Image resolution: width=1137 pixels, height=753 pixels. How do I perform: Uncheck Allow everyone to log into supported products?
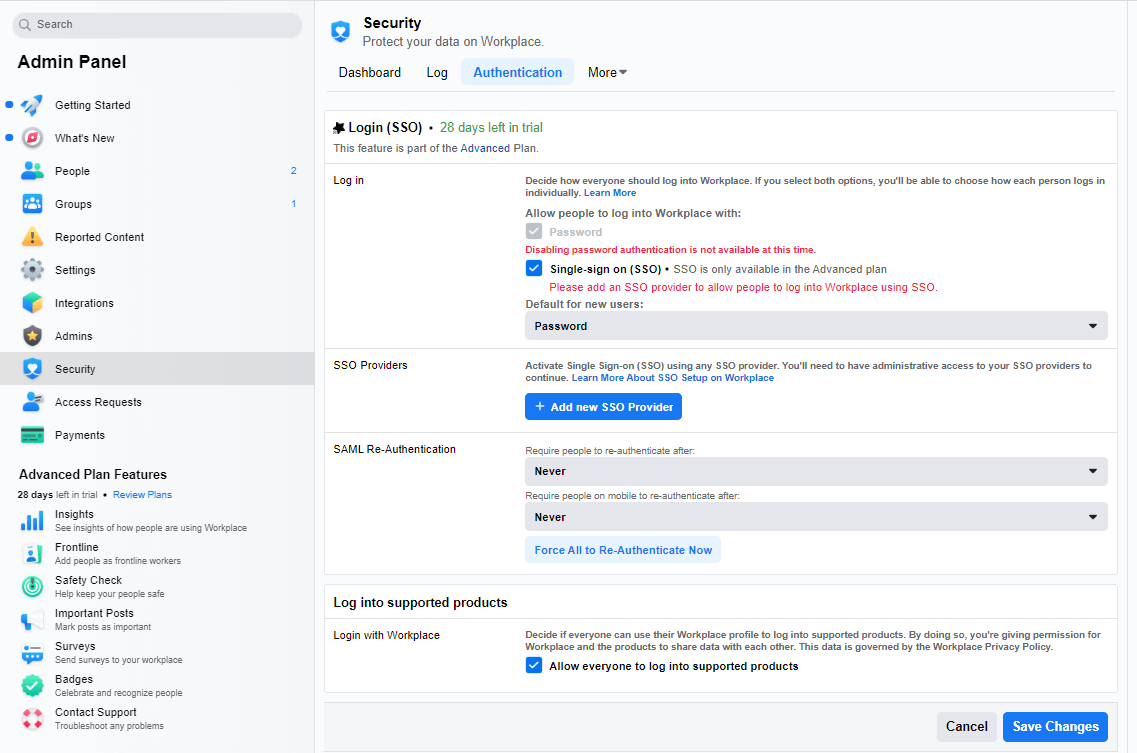tap(534, 665)
